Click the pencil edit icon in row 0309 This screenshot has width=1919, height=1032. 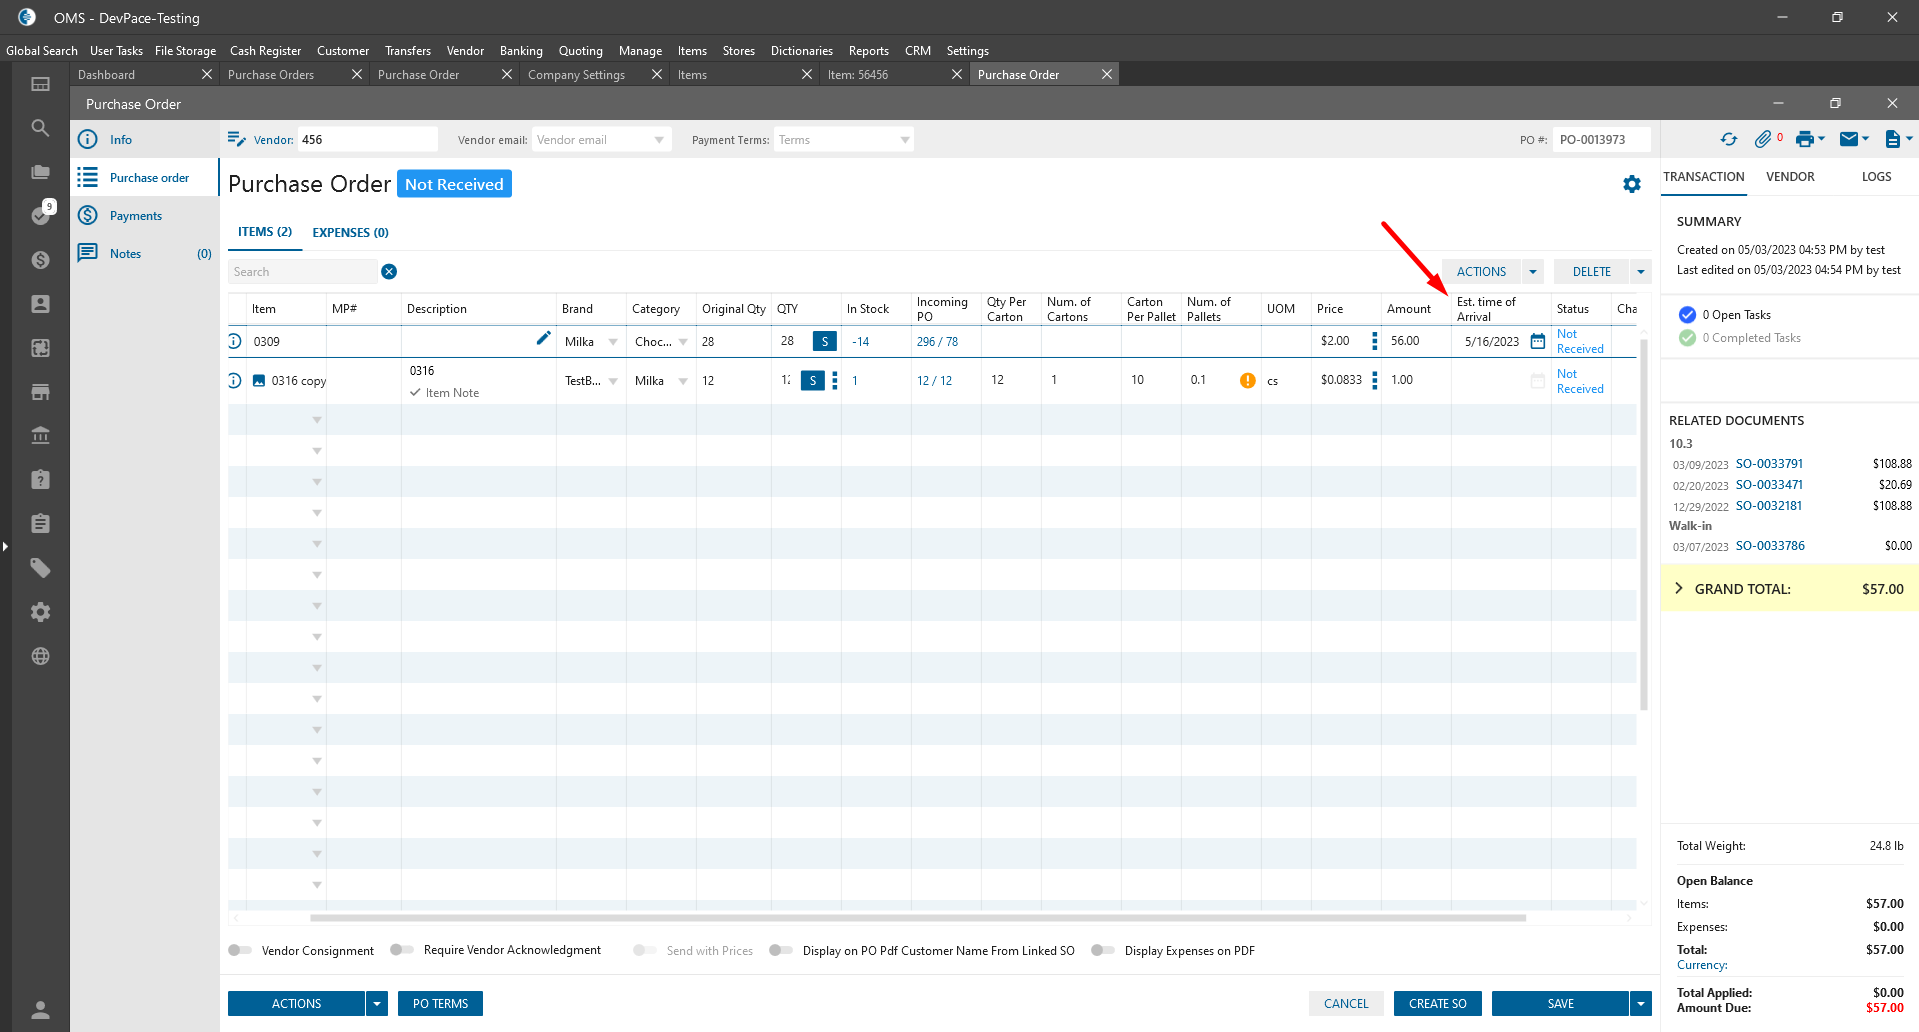(543, 339)
